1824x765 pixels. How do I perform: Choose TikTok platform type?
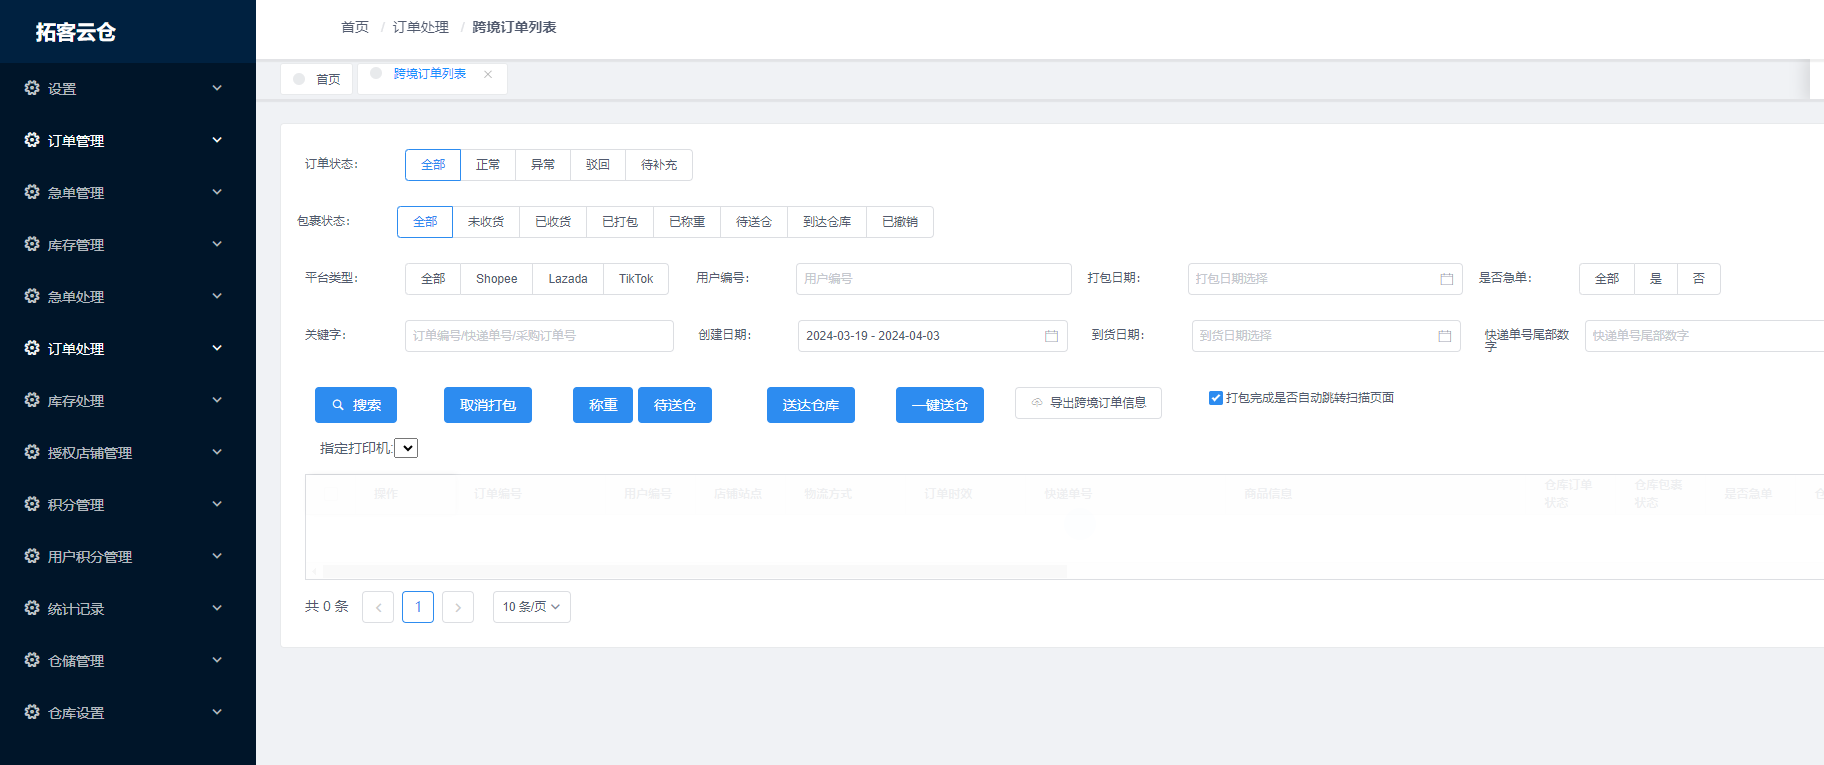(636, 279)
